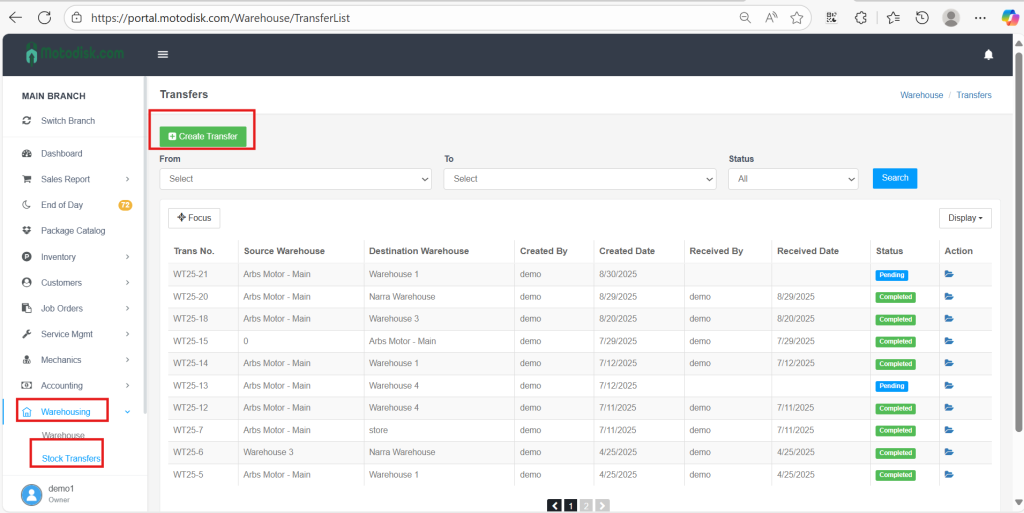Open the From warehouse dropdown
Screen dimensions: 1024x513
point(295,179)
